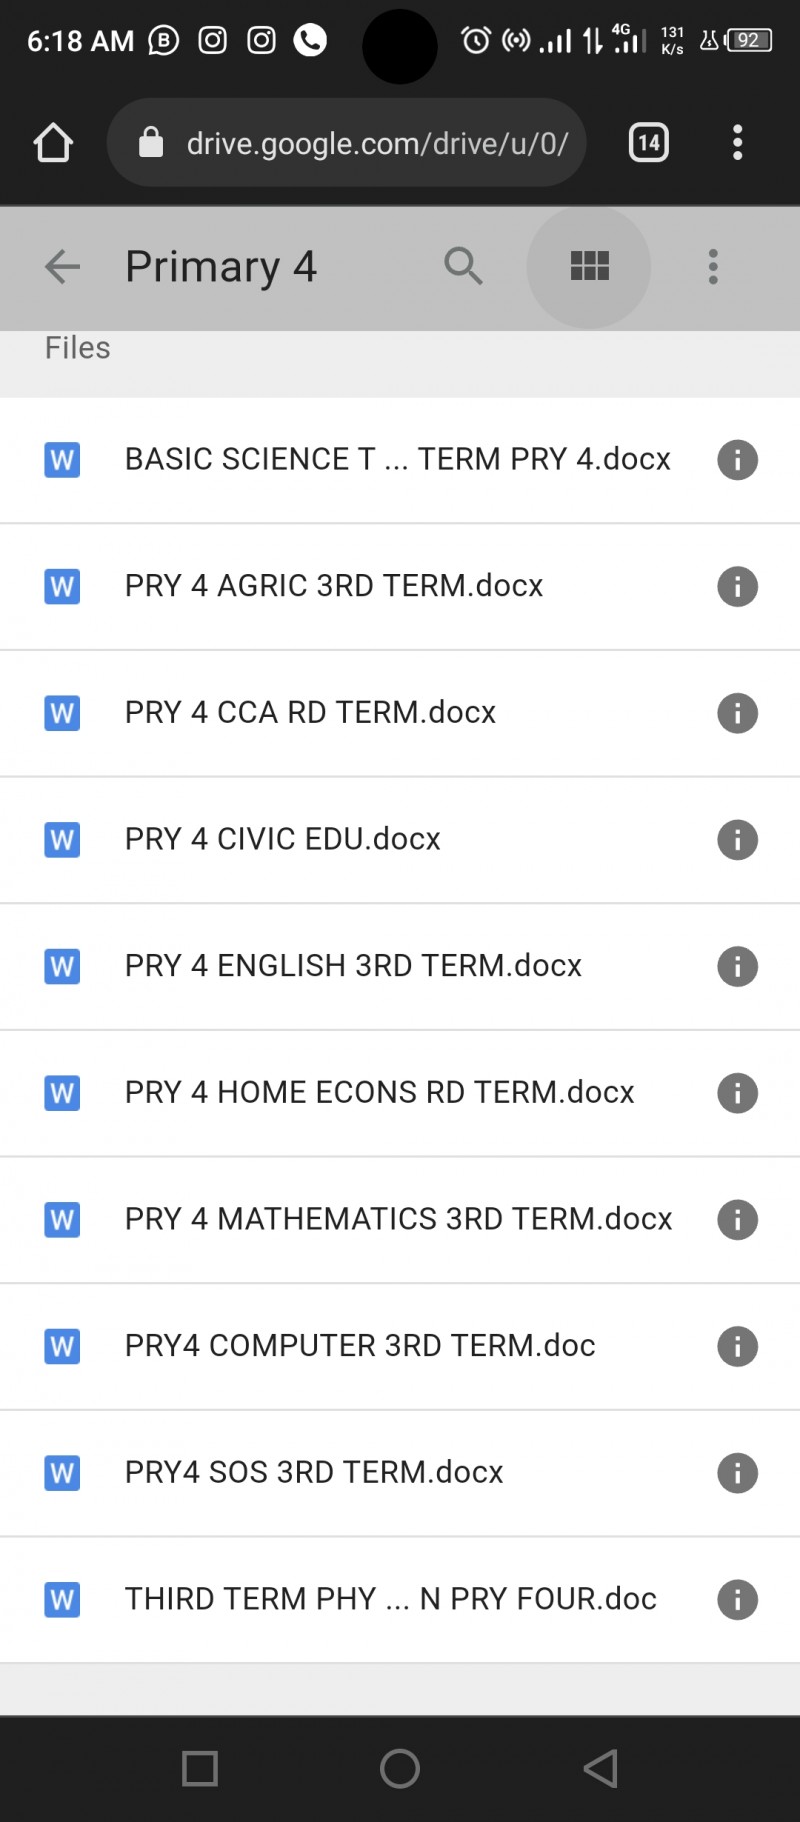The width and height of the screenshot is (800, 1822).
Task: Open search in the Primary 4 folder
Action: click(x=463, y=267)
